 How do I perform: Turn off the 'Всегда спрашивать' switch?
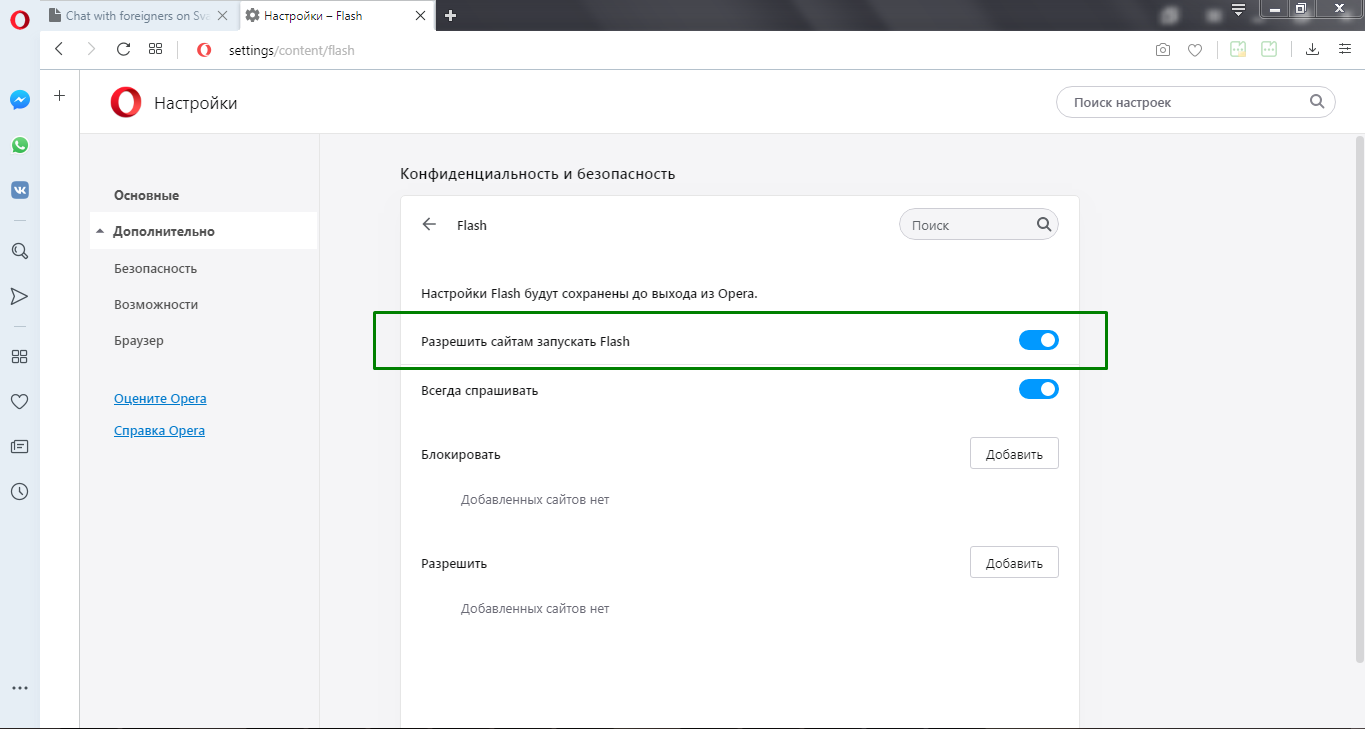point(1038,390)
